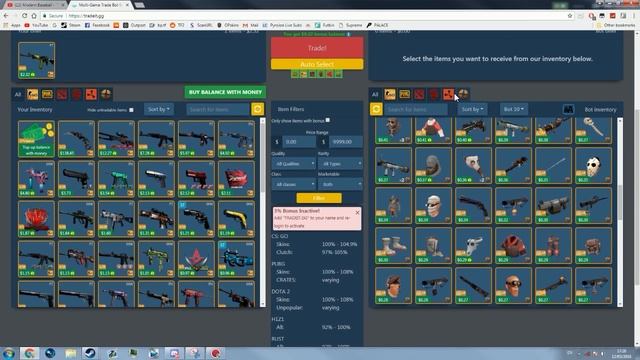The width and height of the screenshot is (640, 360).
Task: Show All games in Bot Inventory
Action: point(375,94)
